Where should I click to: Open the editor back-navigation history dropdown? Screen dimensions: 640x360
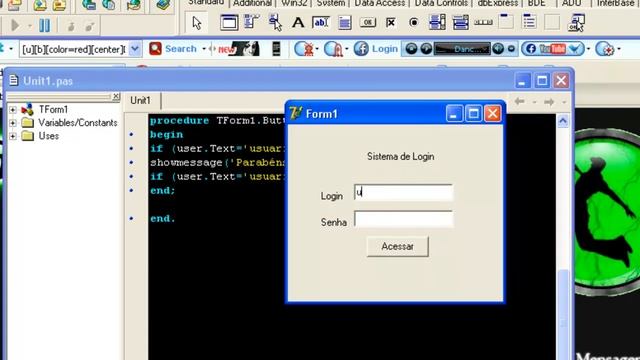click(534, 102)
